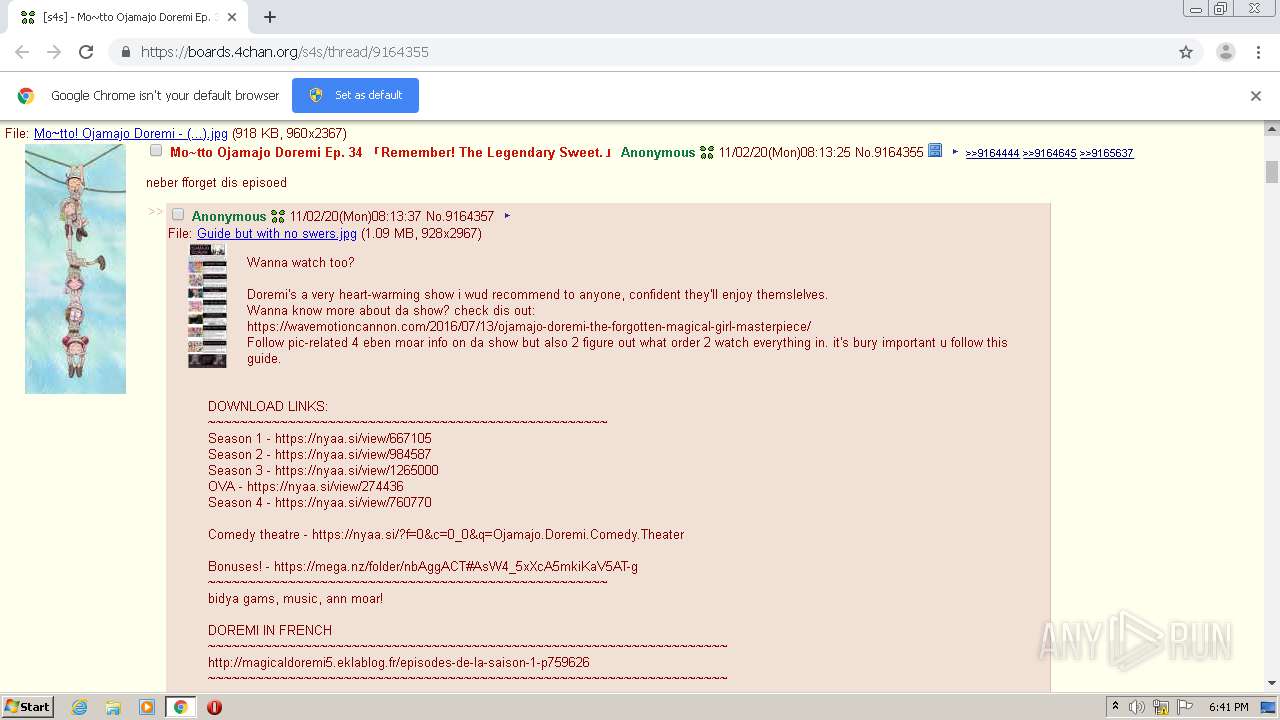Screen dimensions: 1280x720
Task: Close the Mo~tto Ojamajo Doremi tab
Action: [232, 17]
